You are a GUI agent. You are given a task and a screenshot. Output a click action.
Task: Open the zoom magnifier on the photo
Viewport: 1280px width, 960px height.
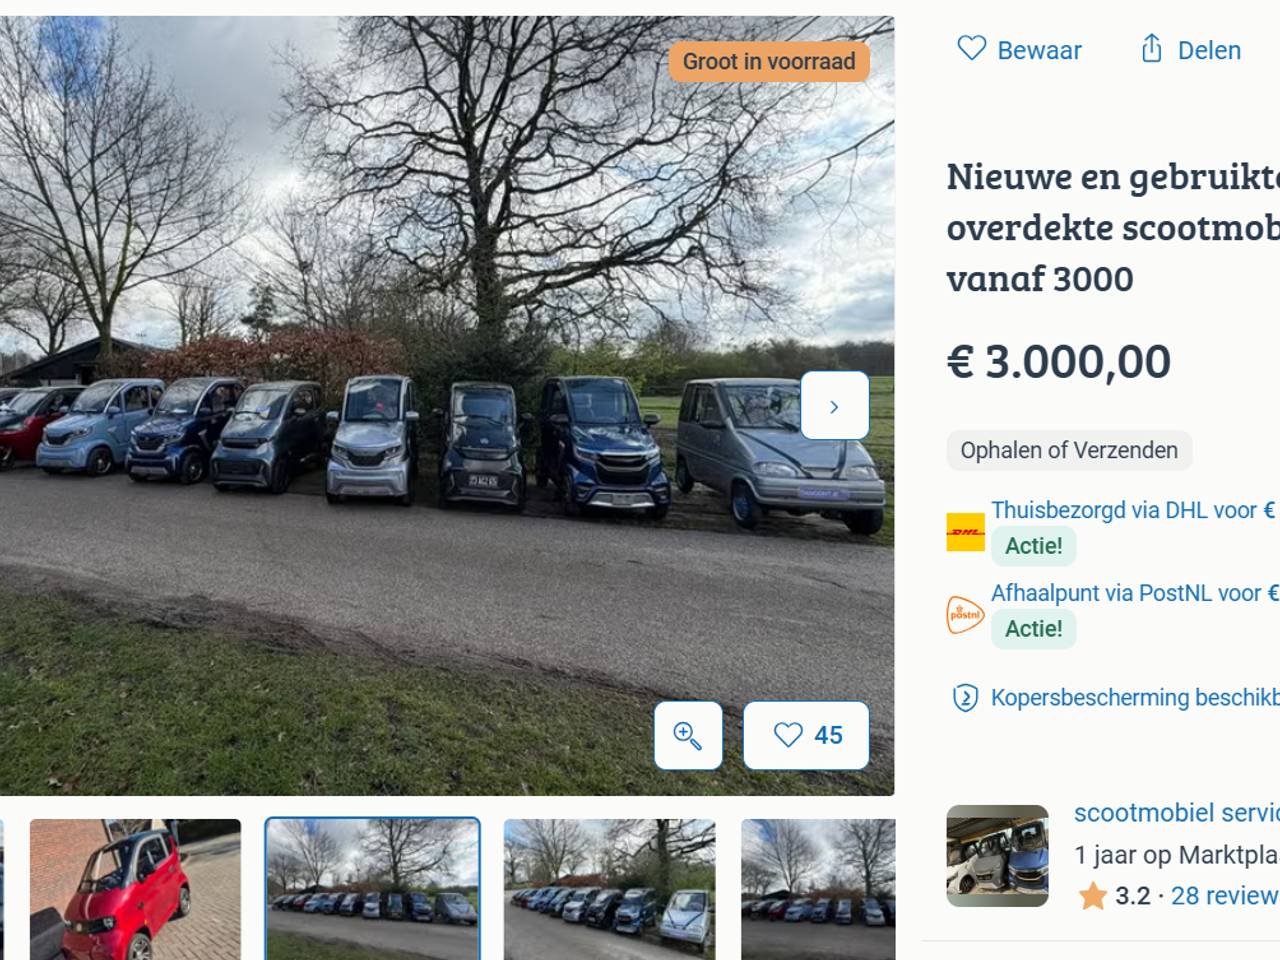click(688, 735)
